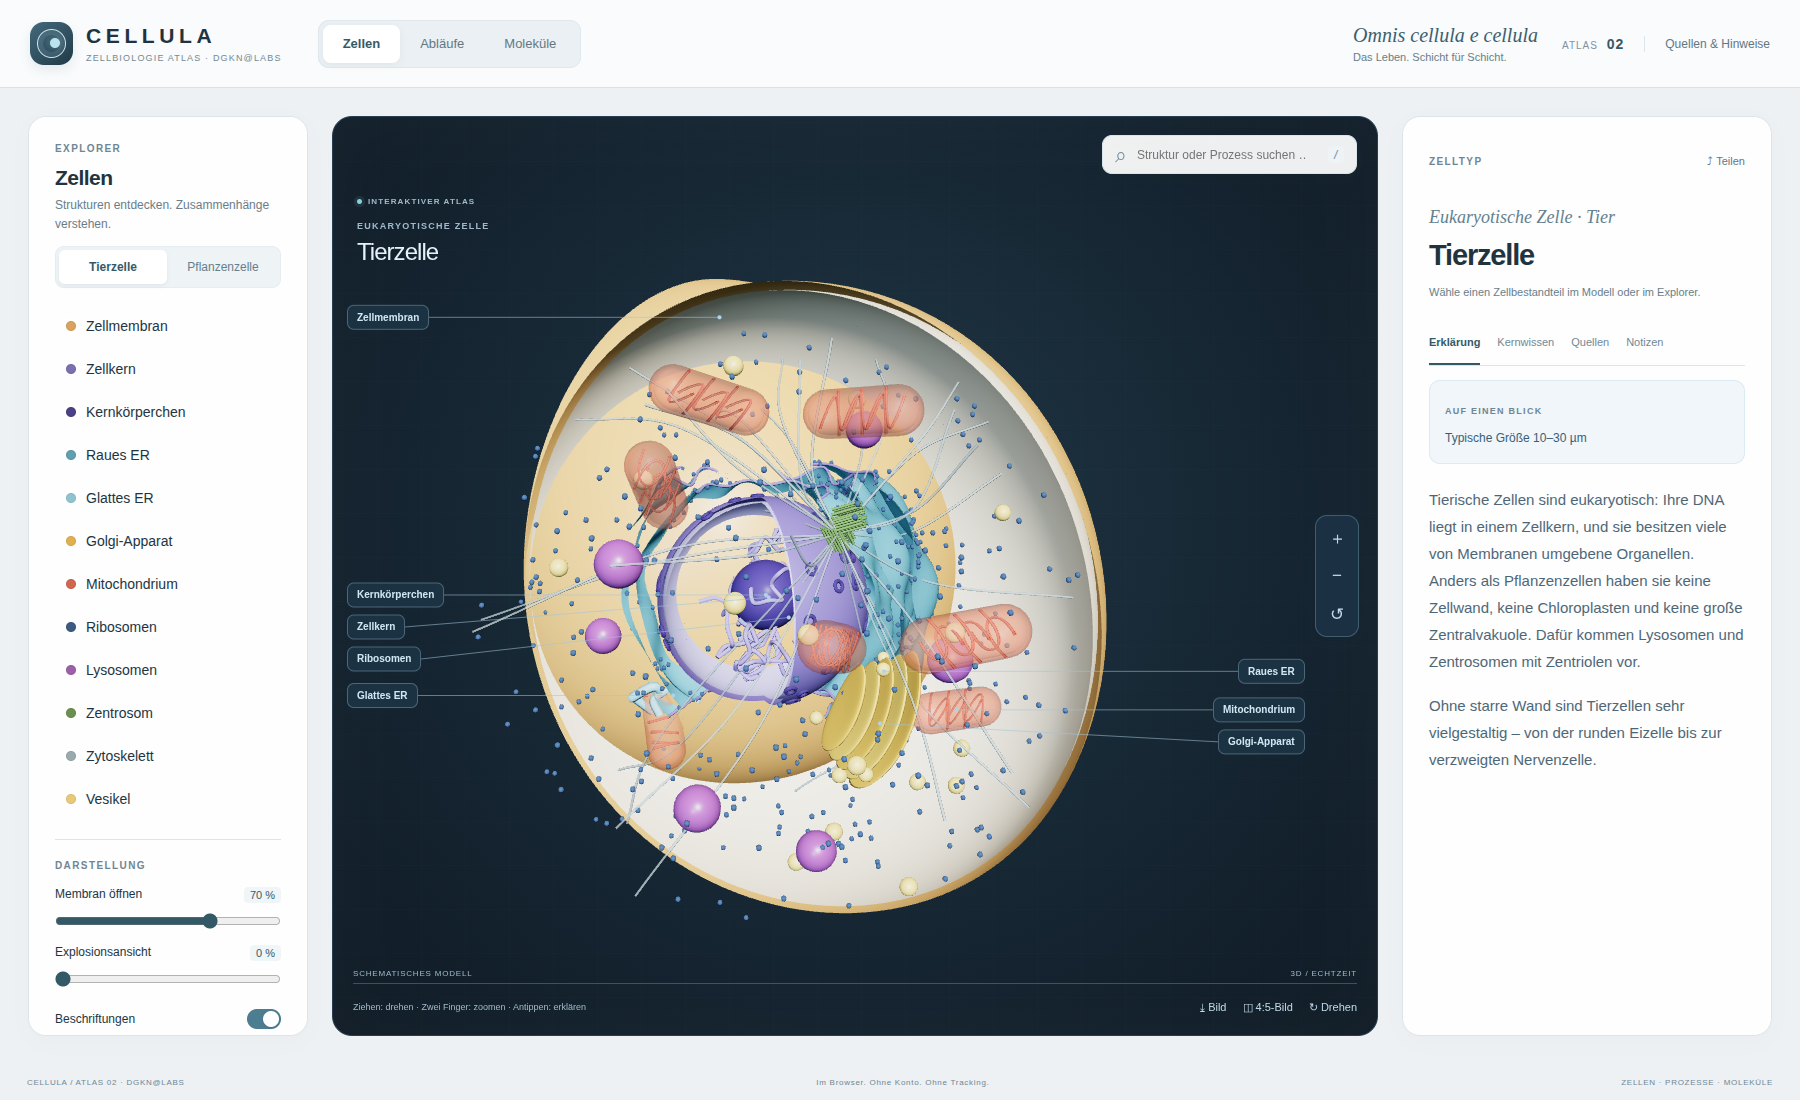Select the Tierzelle segment
This screenshot has height=1100, width=1800.
click(113, 267)
